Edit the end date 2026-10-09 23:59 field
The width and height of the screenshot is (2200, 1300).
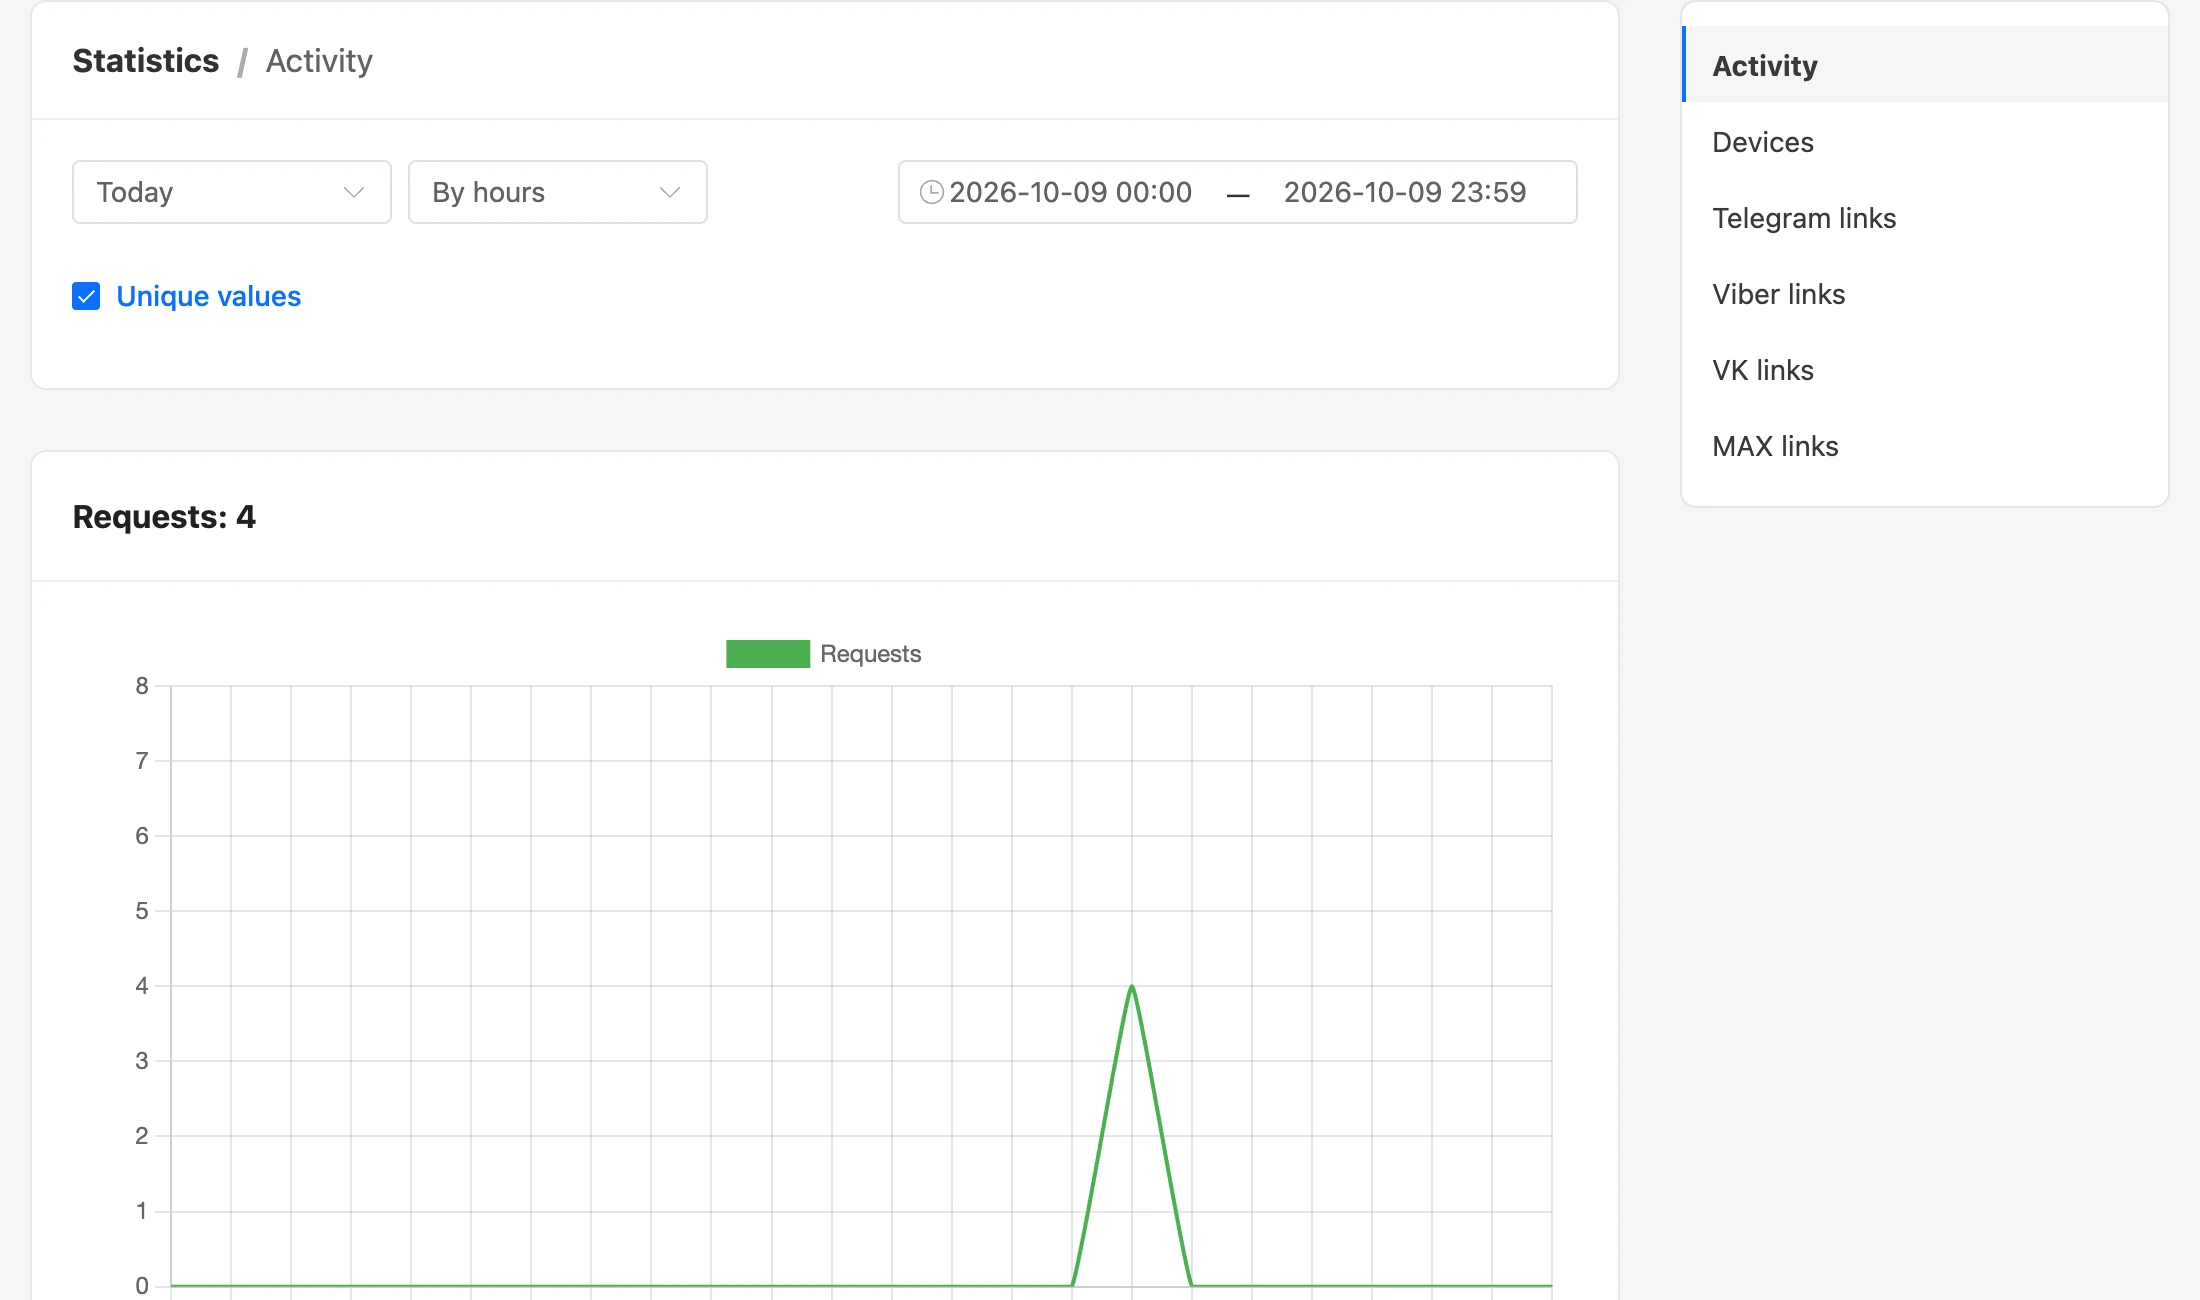[1405, 192]
